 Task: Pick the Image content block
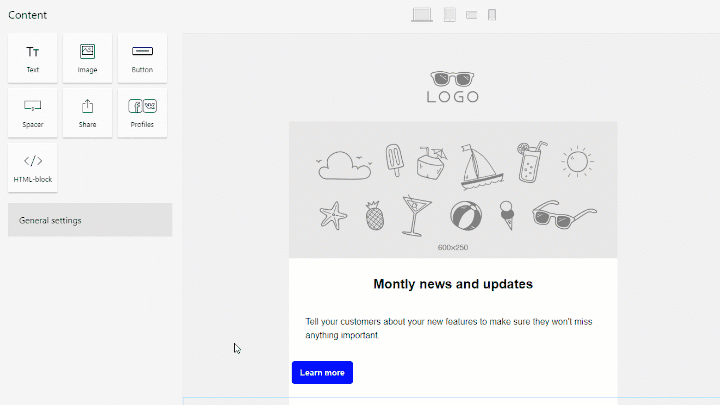click(x=87, y=58)
